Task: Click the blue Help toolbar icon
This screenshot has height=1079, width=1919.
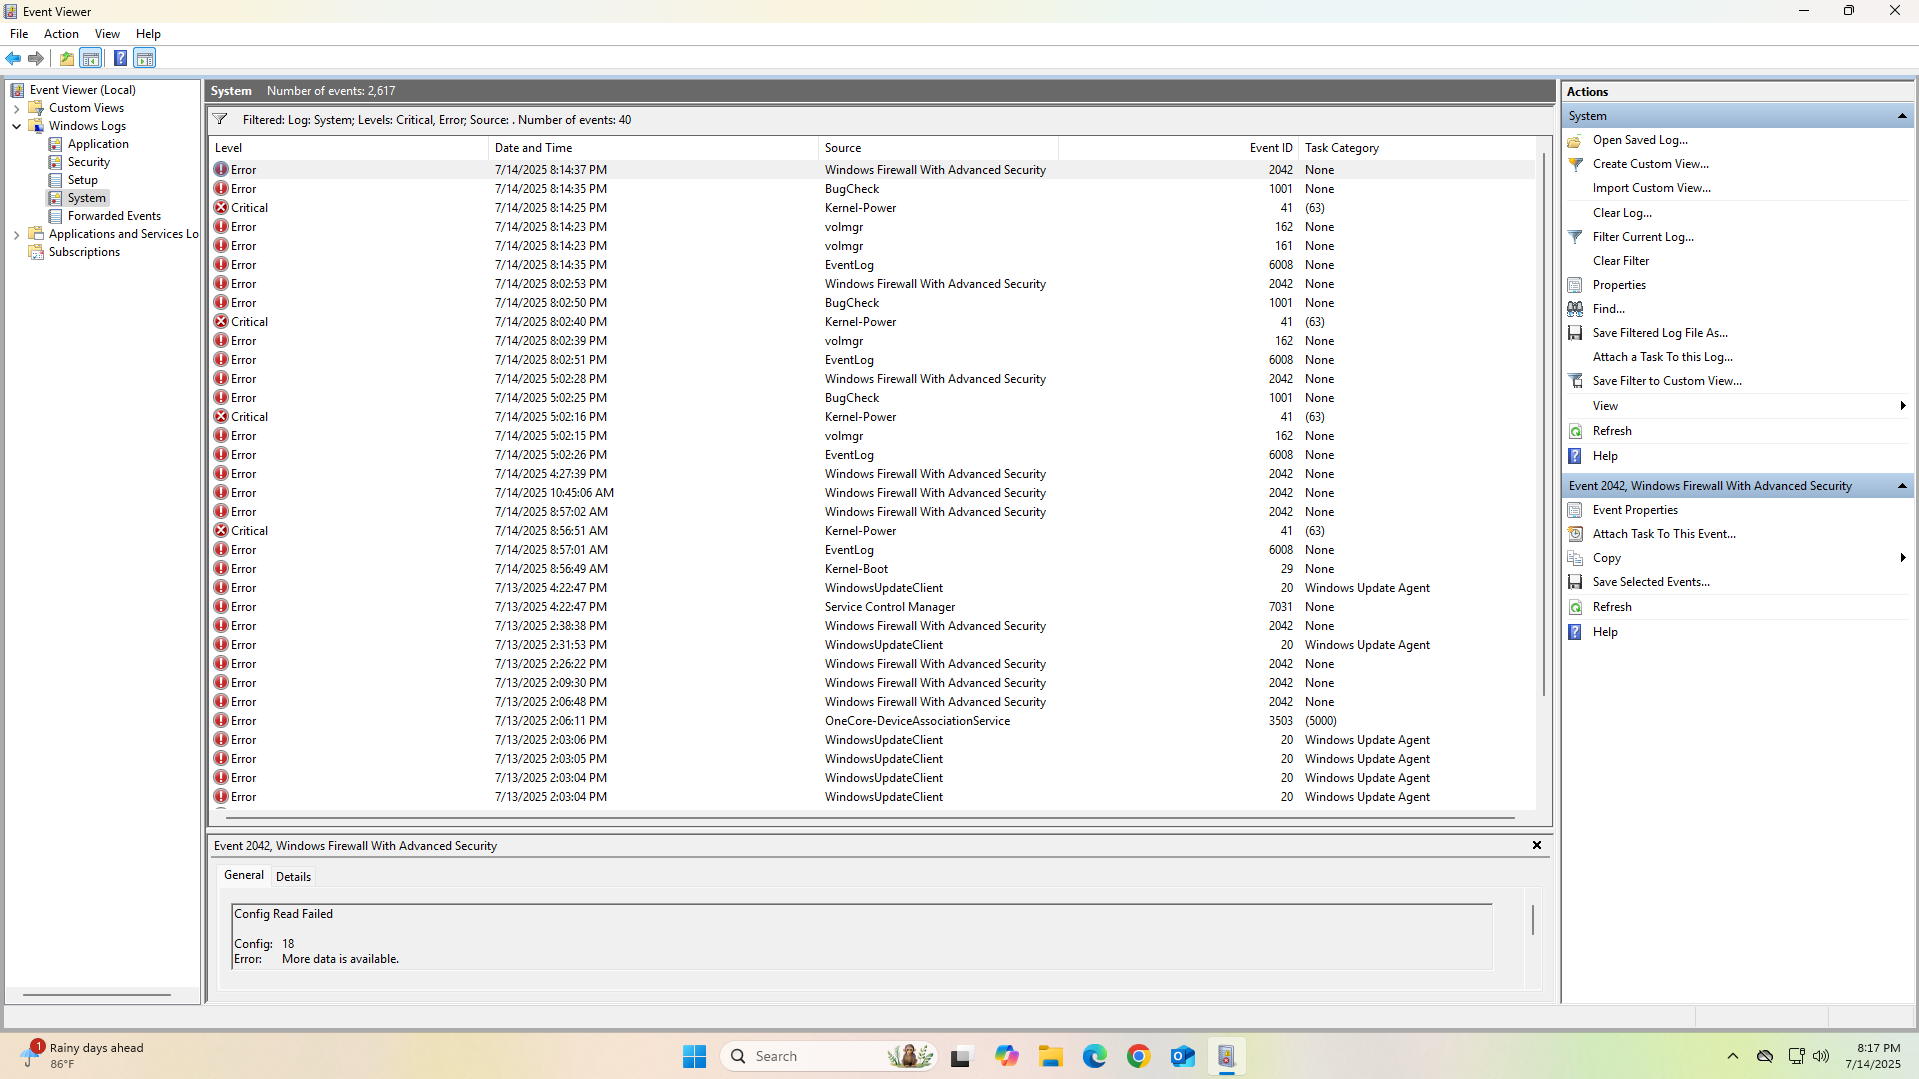Action: pos(120,58)
